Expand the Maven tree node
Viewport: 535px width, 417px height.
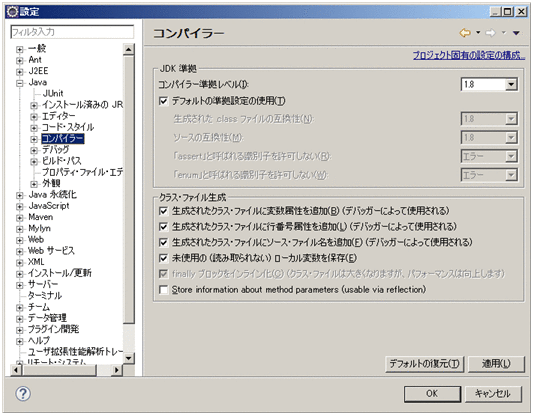(x=20, y=218)
